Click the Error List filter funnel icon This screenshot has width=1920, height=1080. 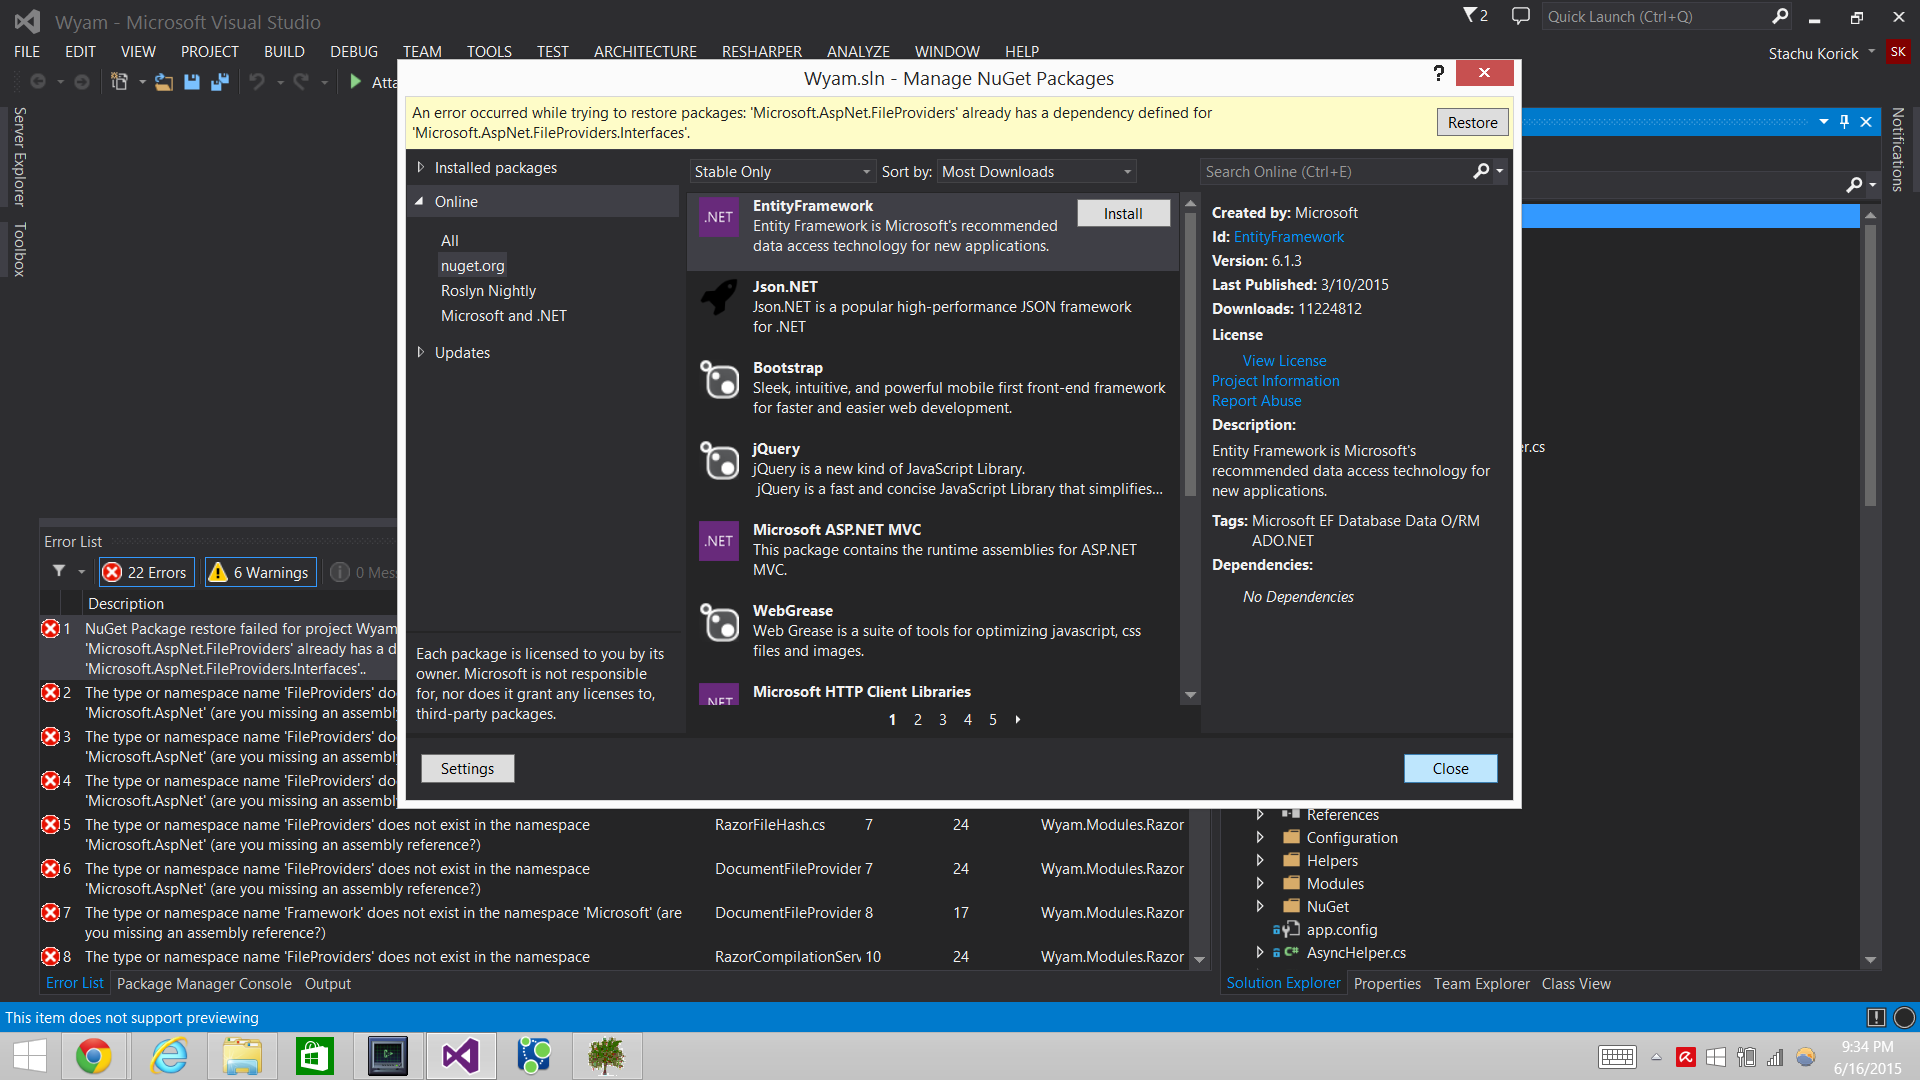[59, 571]
